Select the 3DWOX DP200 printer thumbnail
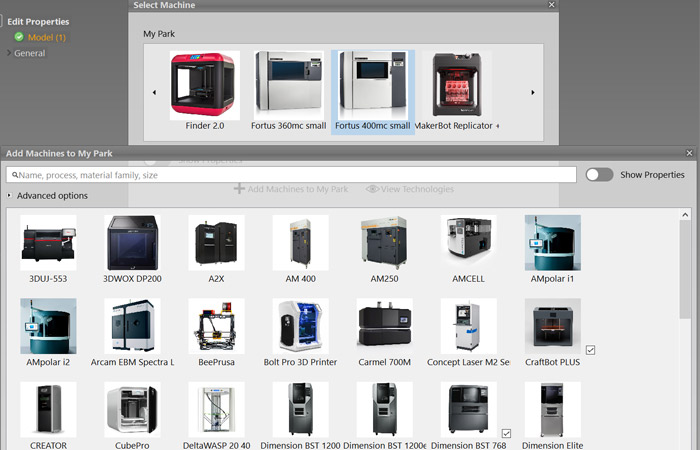This screenshot has width=700, height=450. pos(132,242)
